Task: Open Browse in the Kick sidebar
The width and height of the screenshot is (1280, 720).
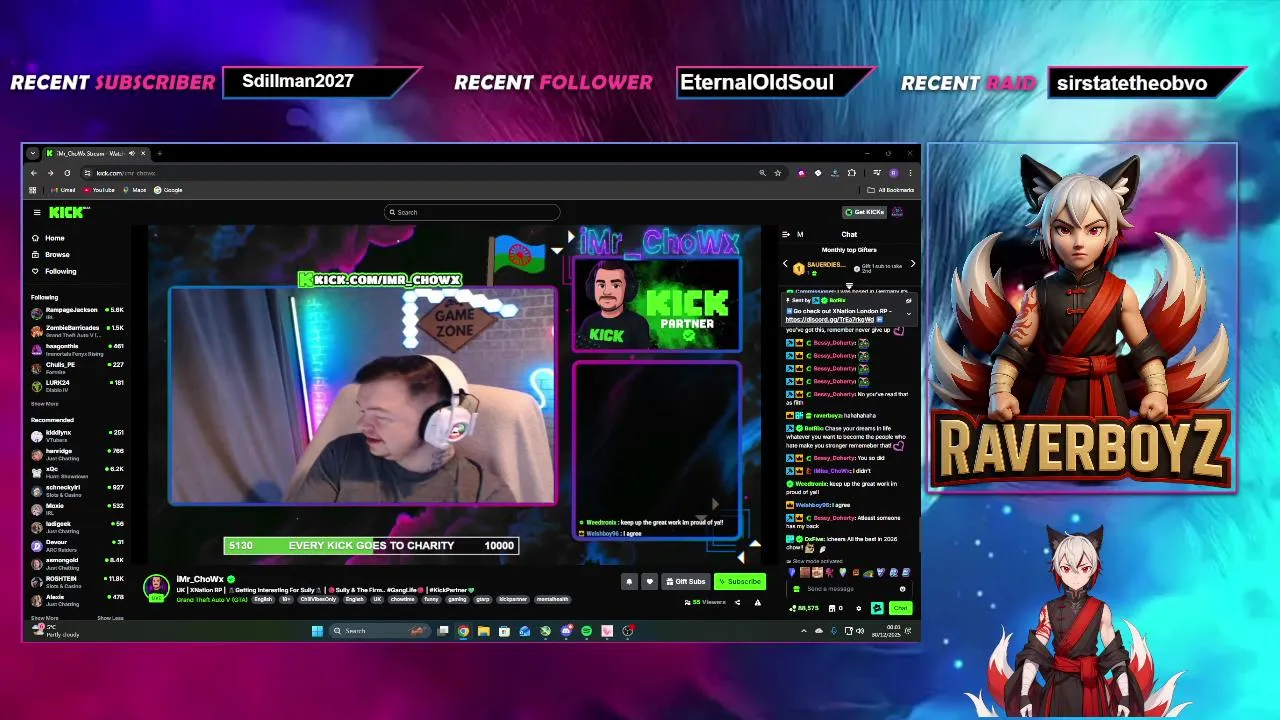Action: (50, 254)
